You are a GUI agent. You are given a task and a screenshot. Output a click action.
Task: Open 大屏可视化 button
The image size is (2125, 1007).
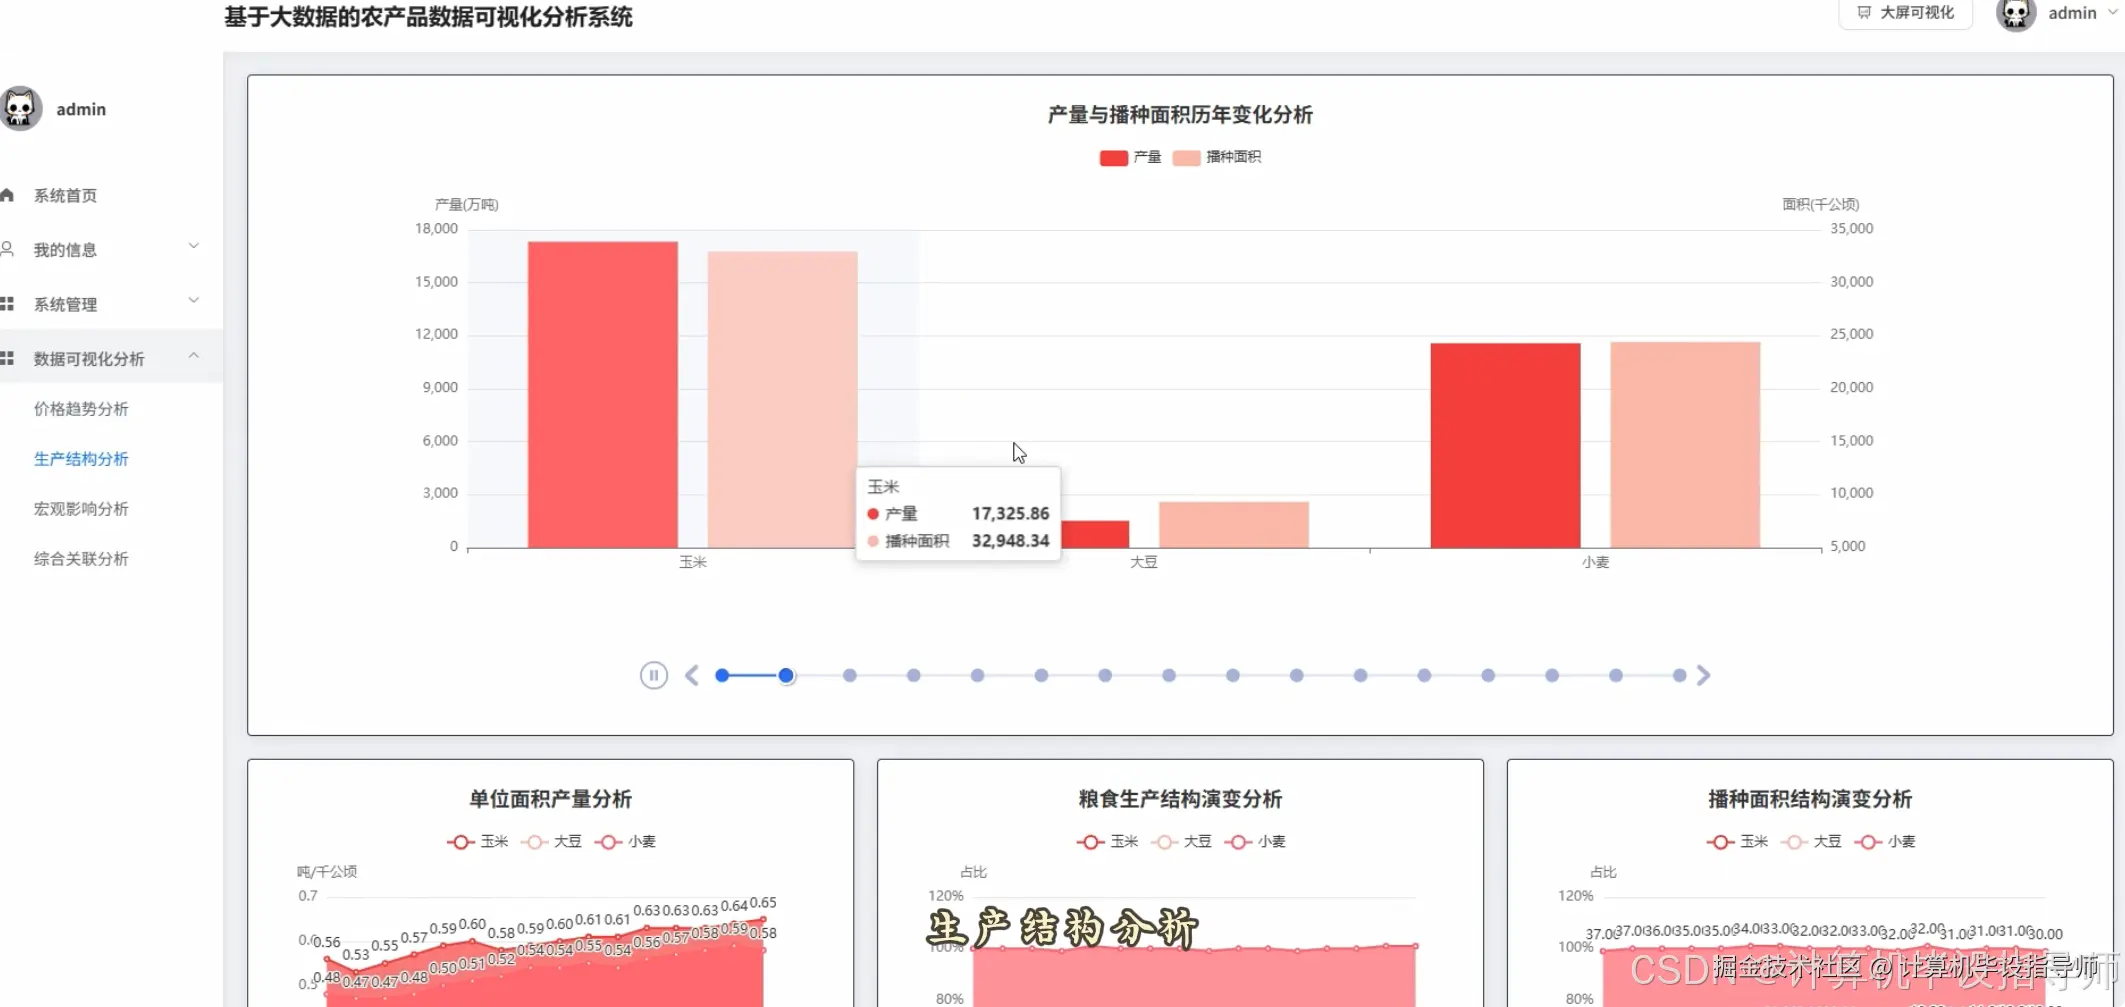tap(1905, 13)
